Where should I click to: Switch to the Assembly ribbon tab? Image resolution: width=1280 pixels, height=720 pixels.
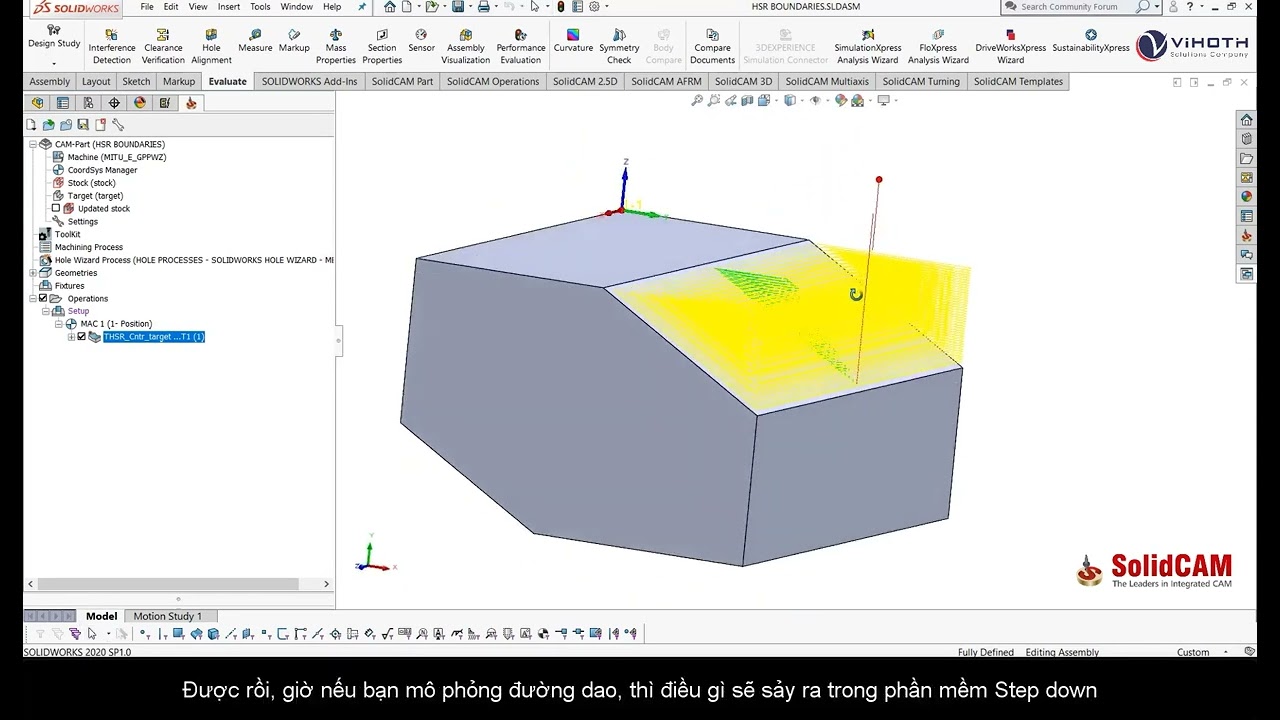click(50, 81)
